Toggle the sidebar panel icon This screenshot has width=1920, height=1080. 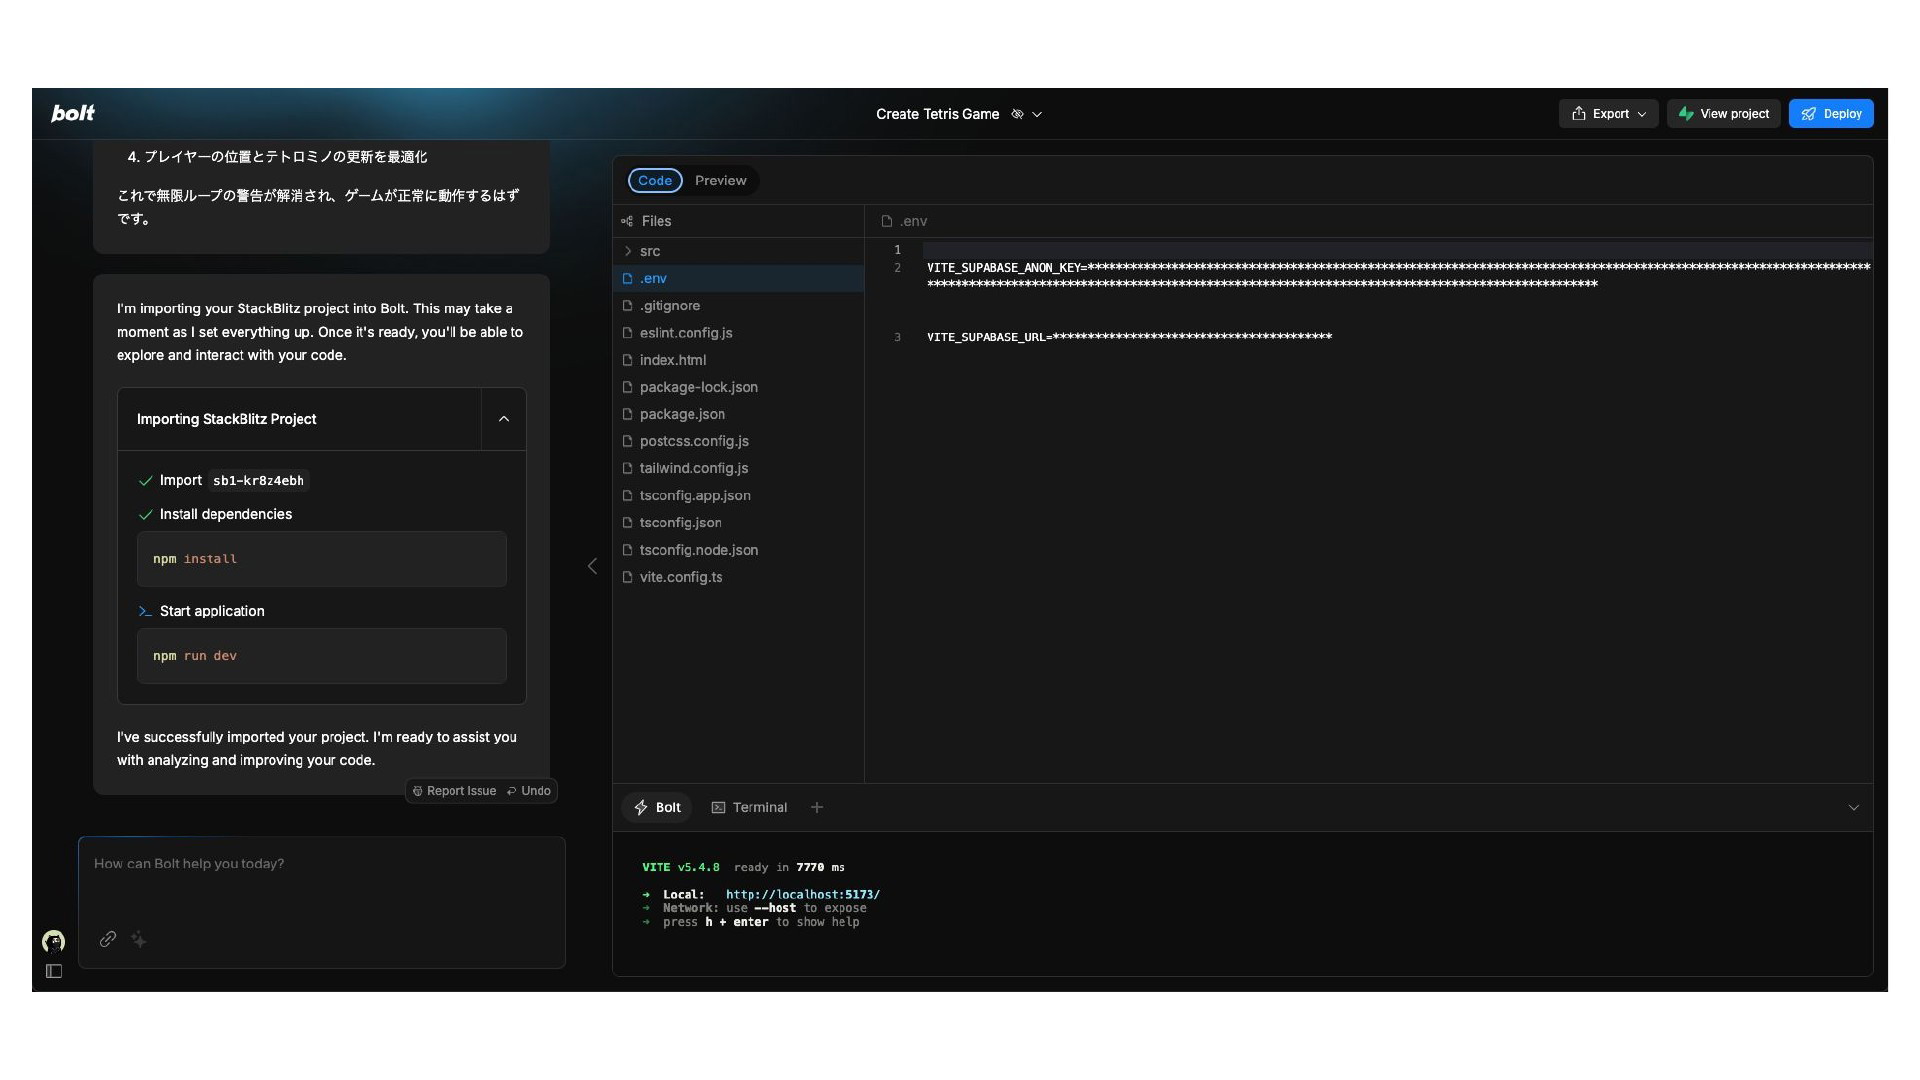pyautogui.click(x=54, y=971)
